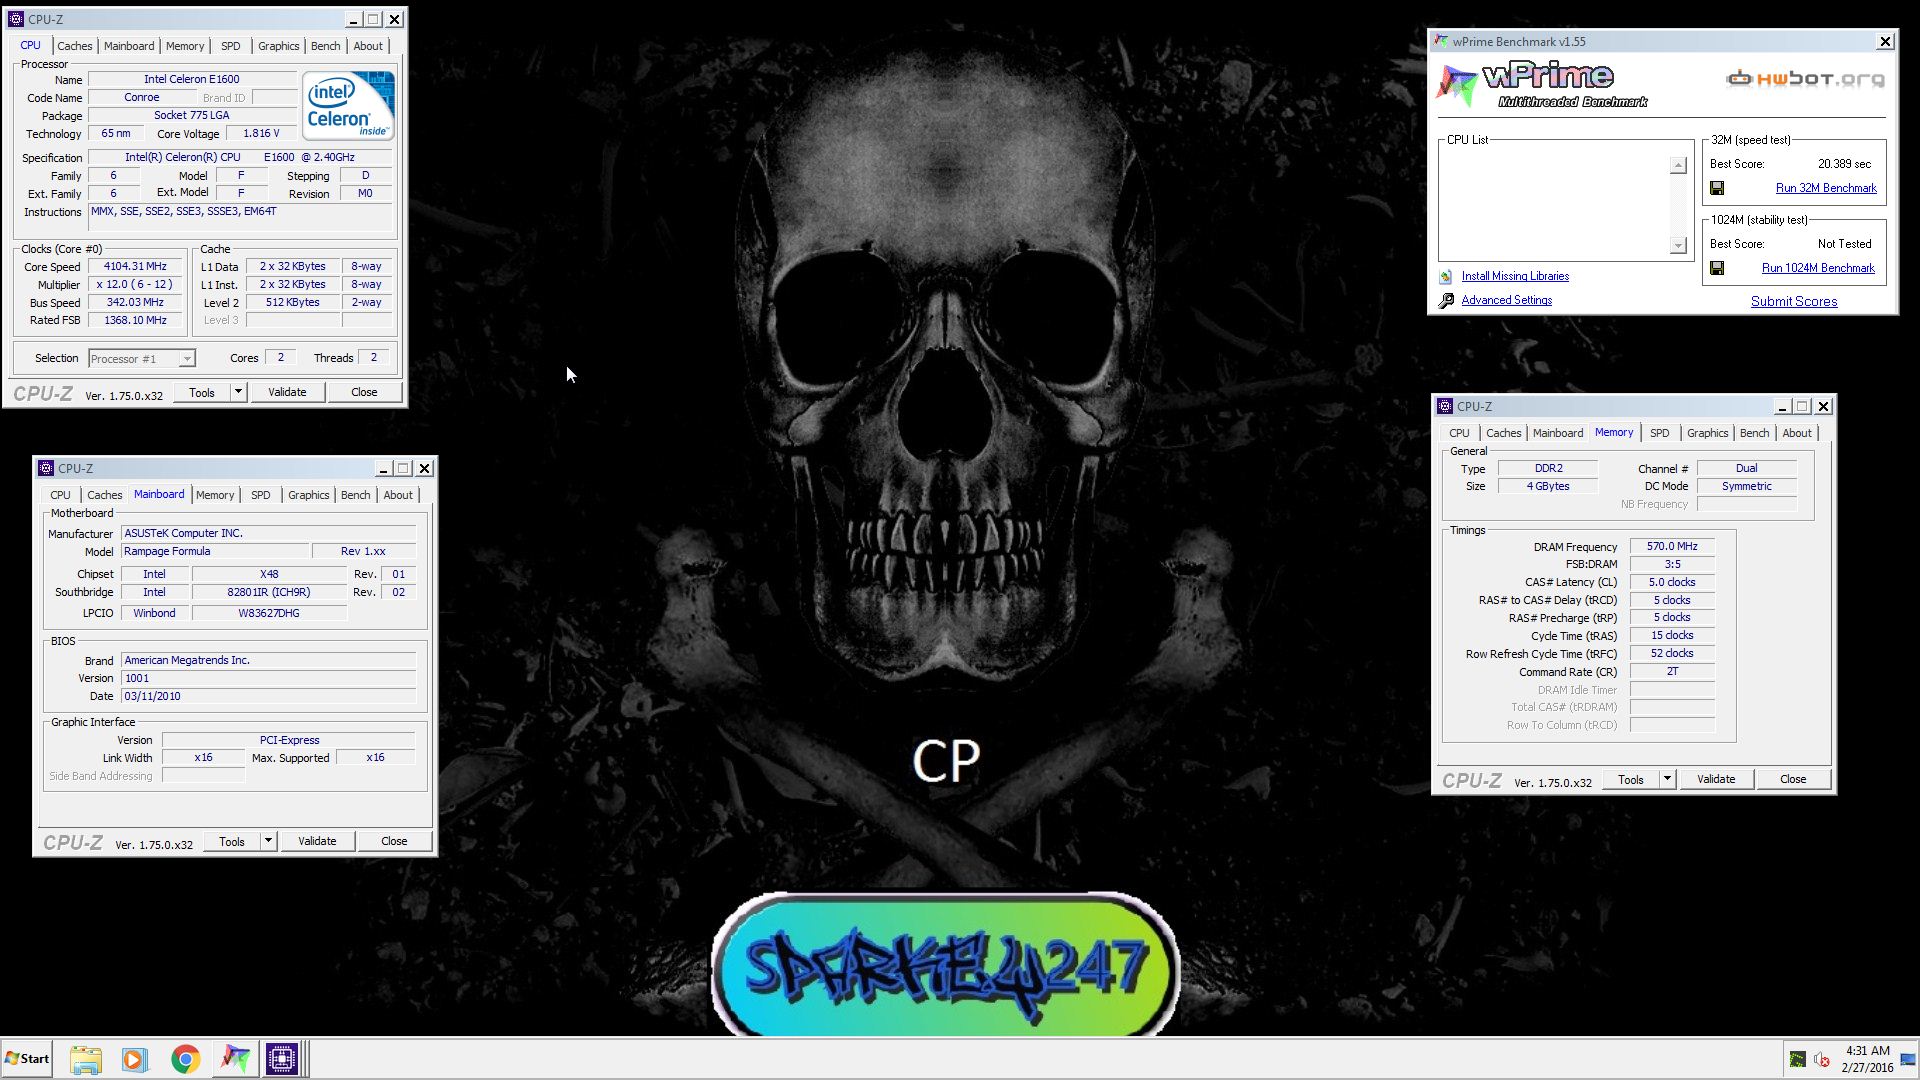The image size is (1920, 1080).
Task: Click the Install Missing Libraries icon in wPrime
Action: click(1446, 277)
